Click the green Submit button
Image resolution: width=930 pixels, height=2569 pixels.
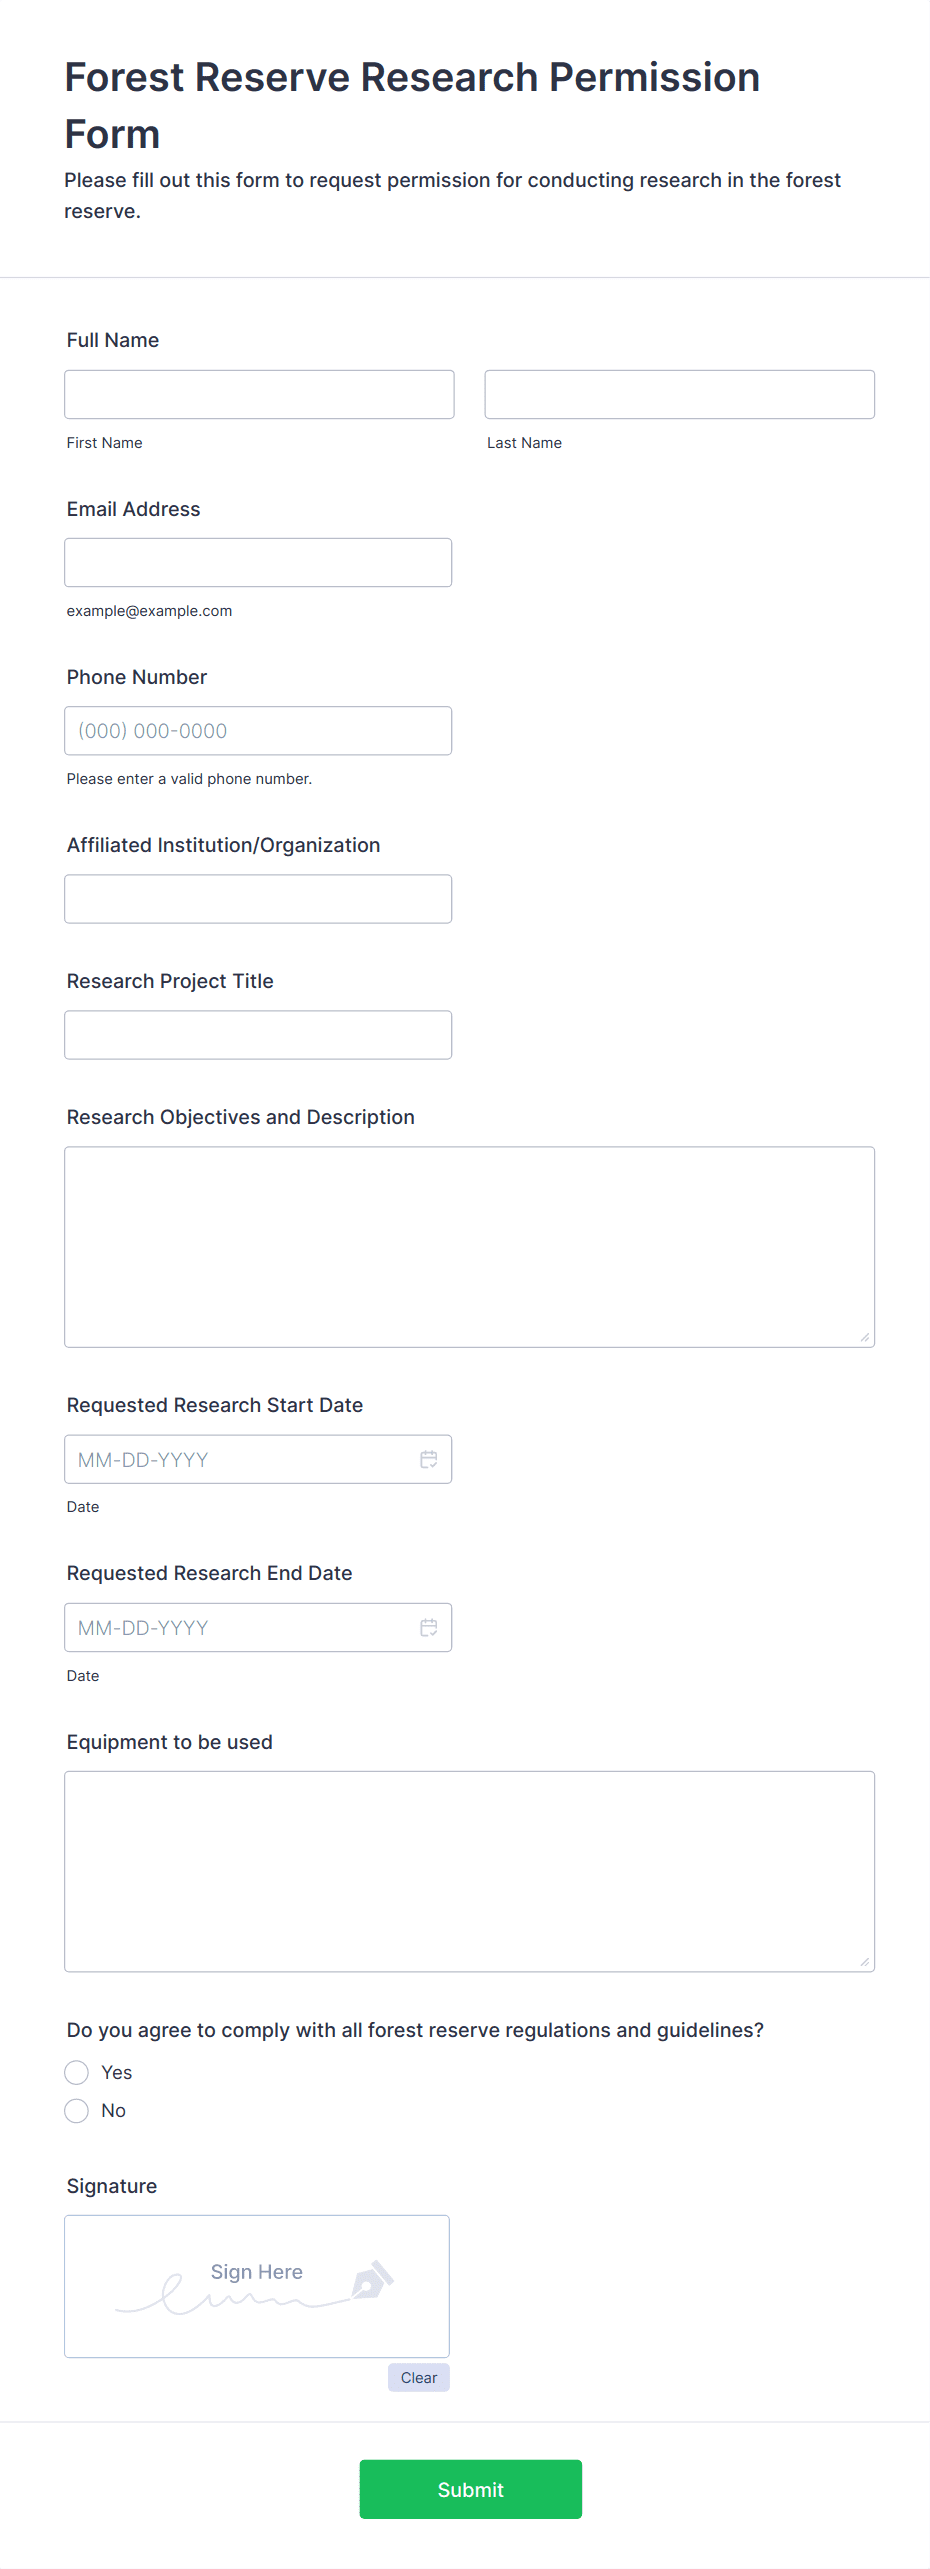470,2489
